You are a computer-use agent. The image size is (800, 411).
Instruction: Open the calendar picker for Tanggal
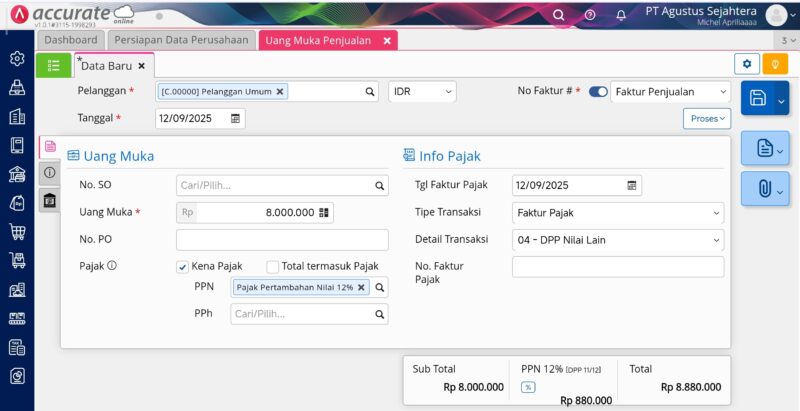[235, 118]
